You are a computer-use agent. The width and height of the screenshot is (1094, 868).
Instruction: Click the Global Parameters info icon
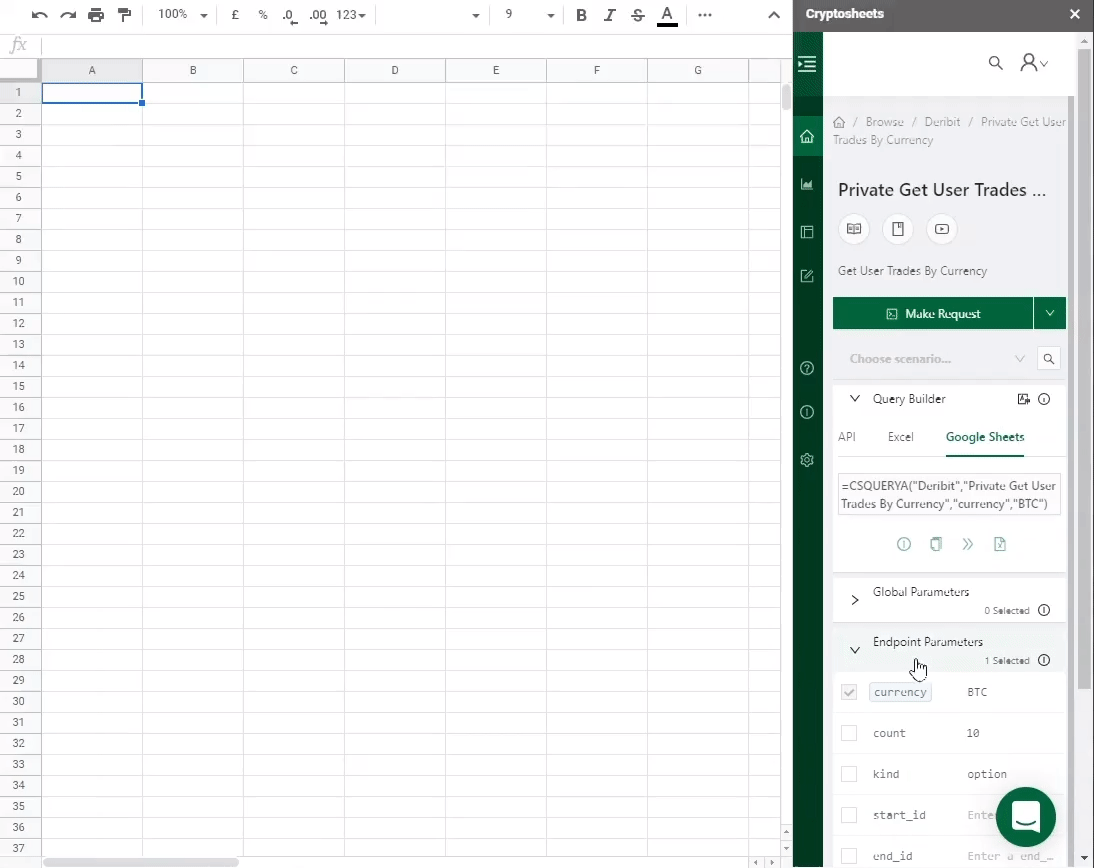(x=1044, y=610)
